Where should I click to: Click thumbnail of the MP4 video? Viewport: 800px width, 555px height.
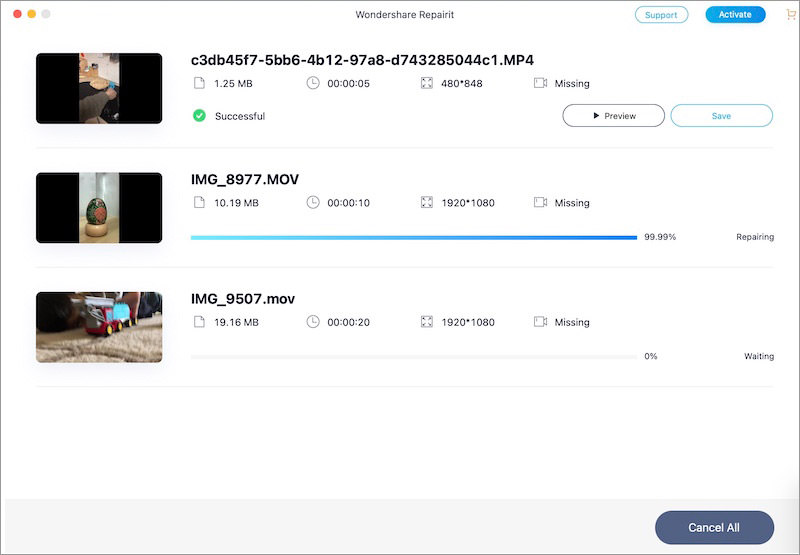coord(99,88)
